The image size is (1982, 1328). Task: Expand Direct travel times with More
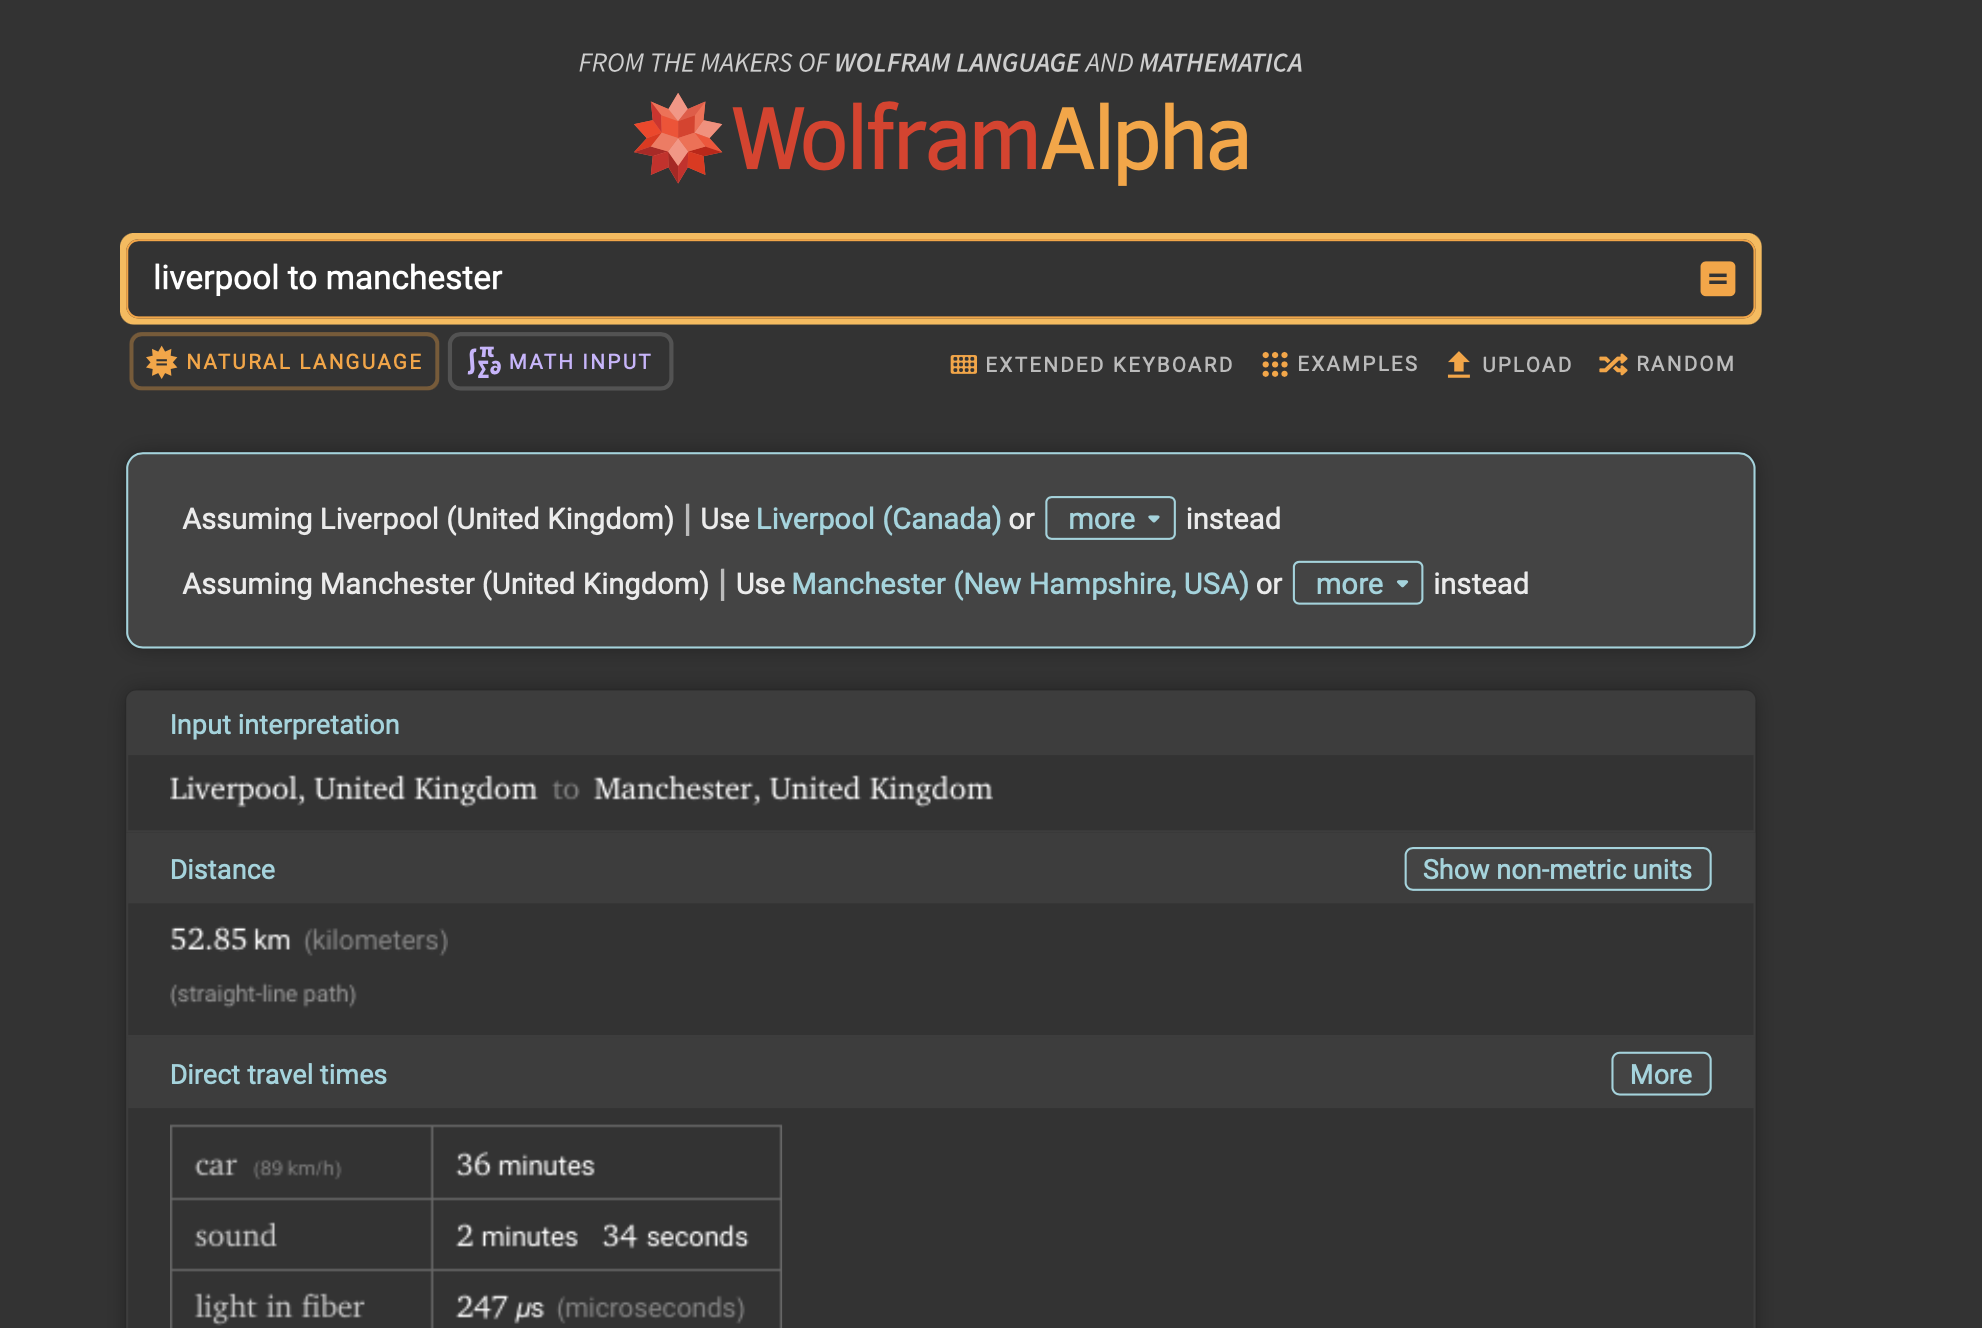coord(1660,1075)
